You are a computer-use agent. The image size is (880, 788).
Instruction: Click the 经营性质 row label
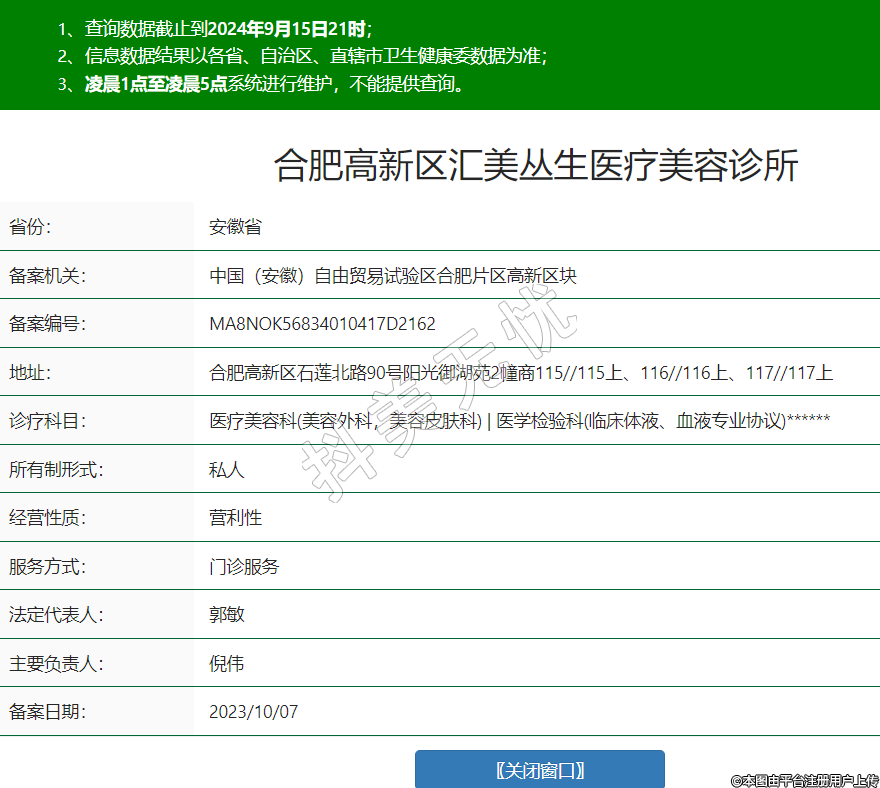(x=48, y=518)
